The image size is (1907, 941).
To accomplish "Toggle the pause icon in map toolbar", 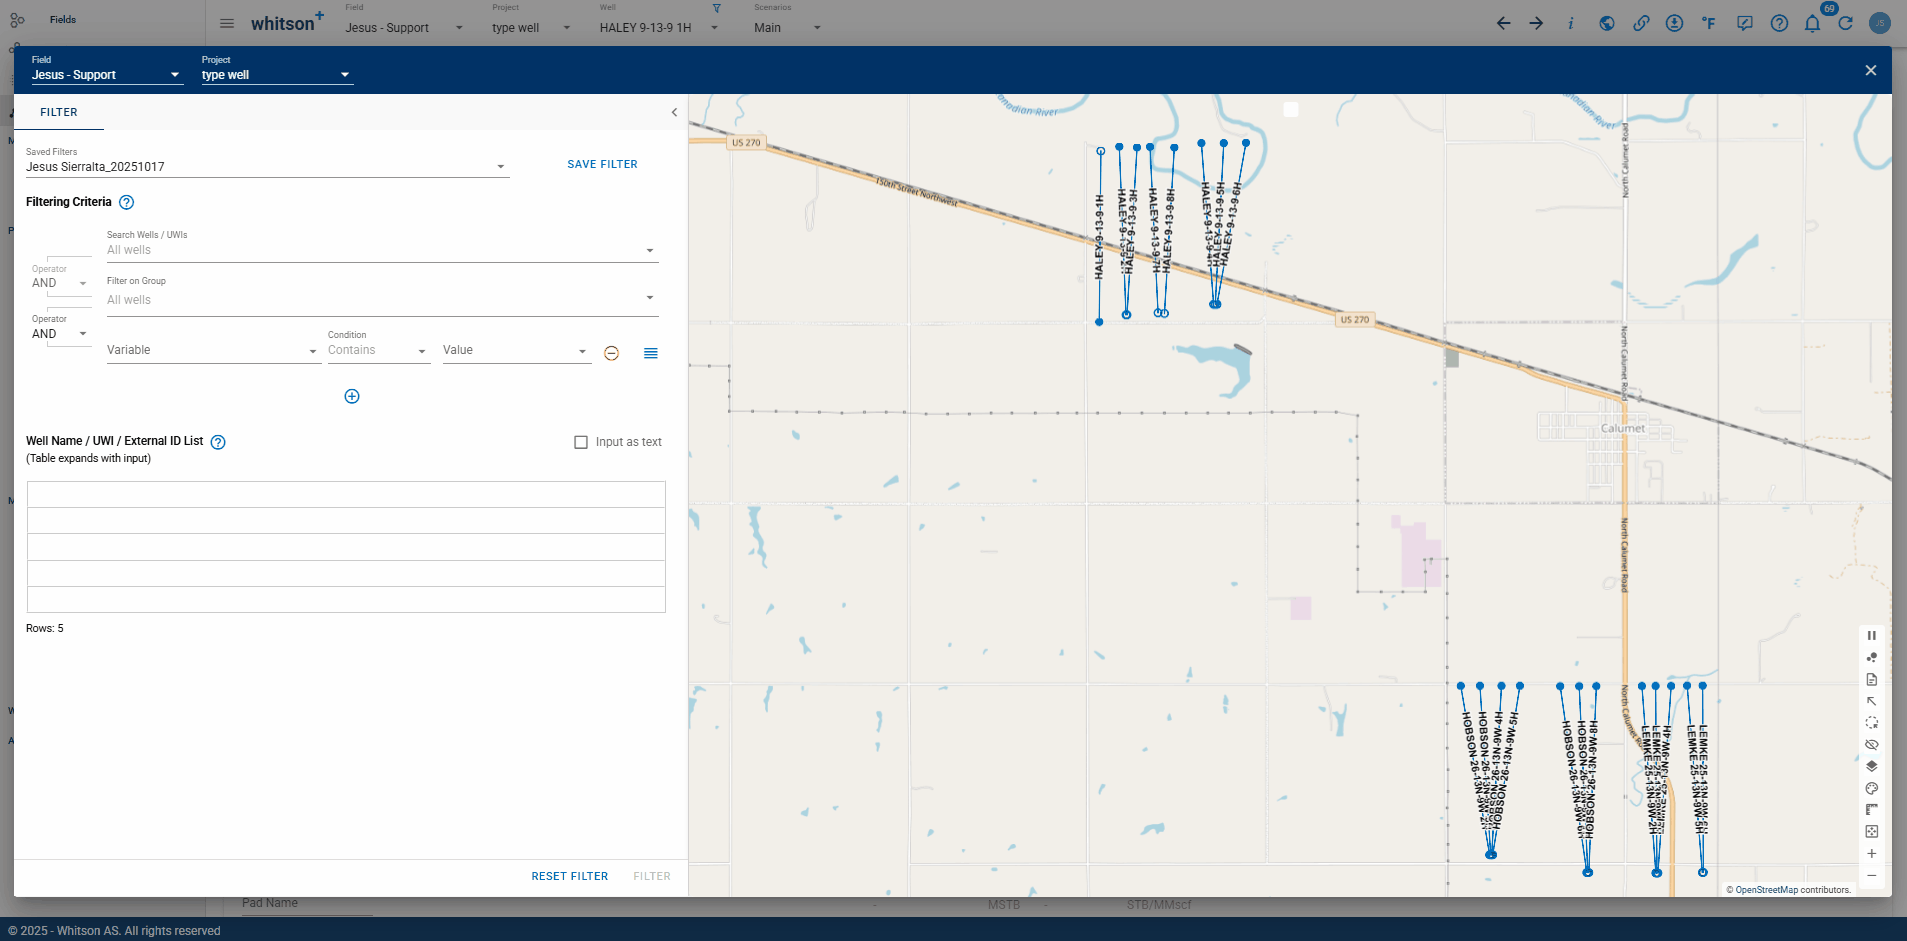I will click(1871, 636).
